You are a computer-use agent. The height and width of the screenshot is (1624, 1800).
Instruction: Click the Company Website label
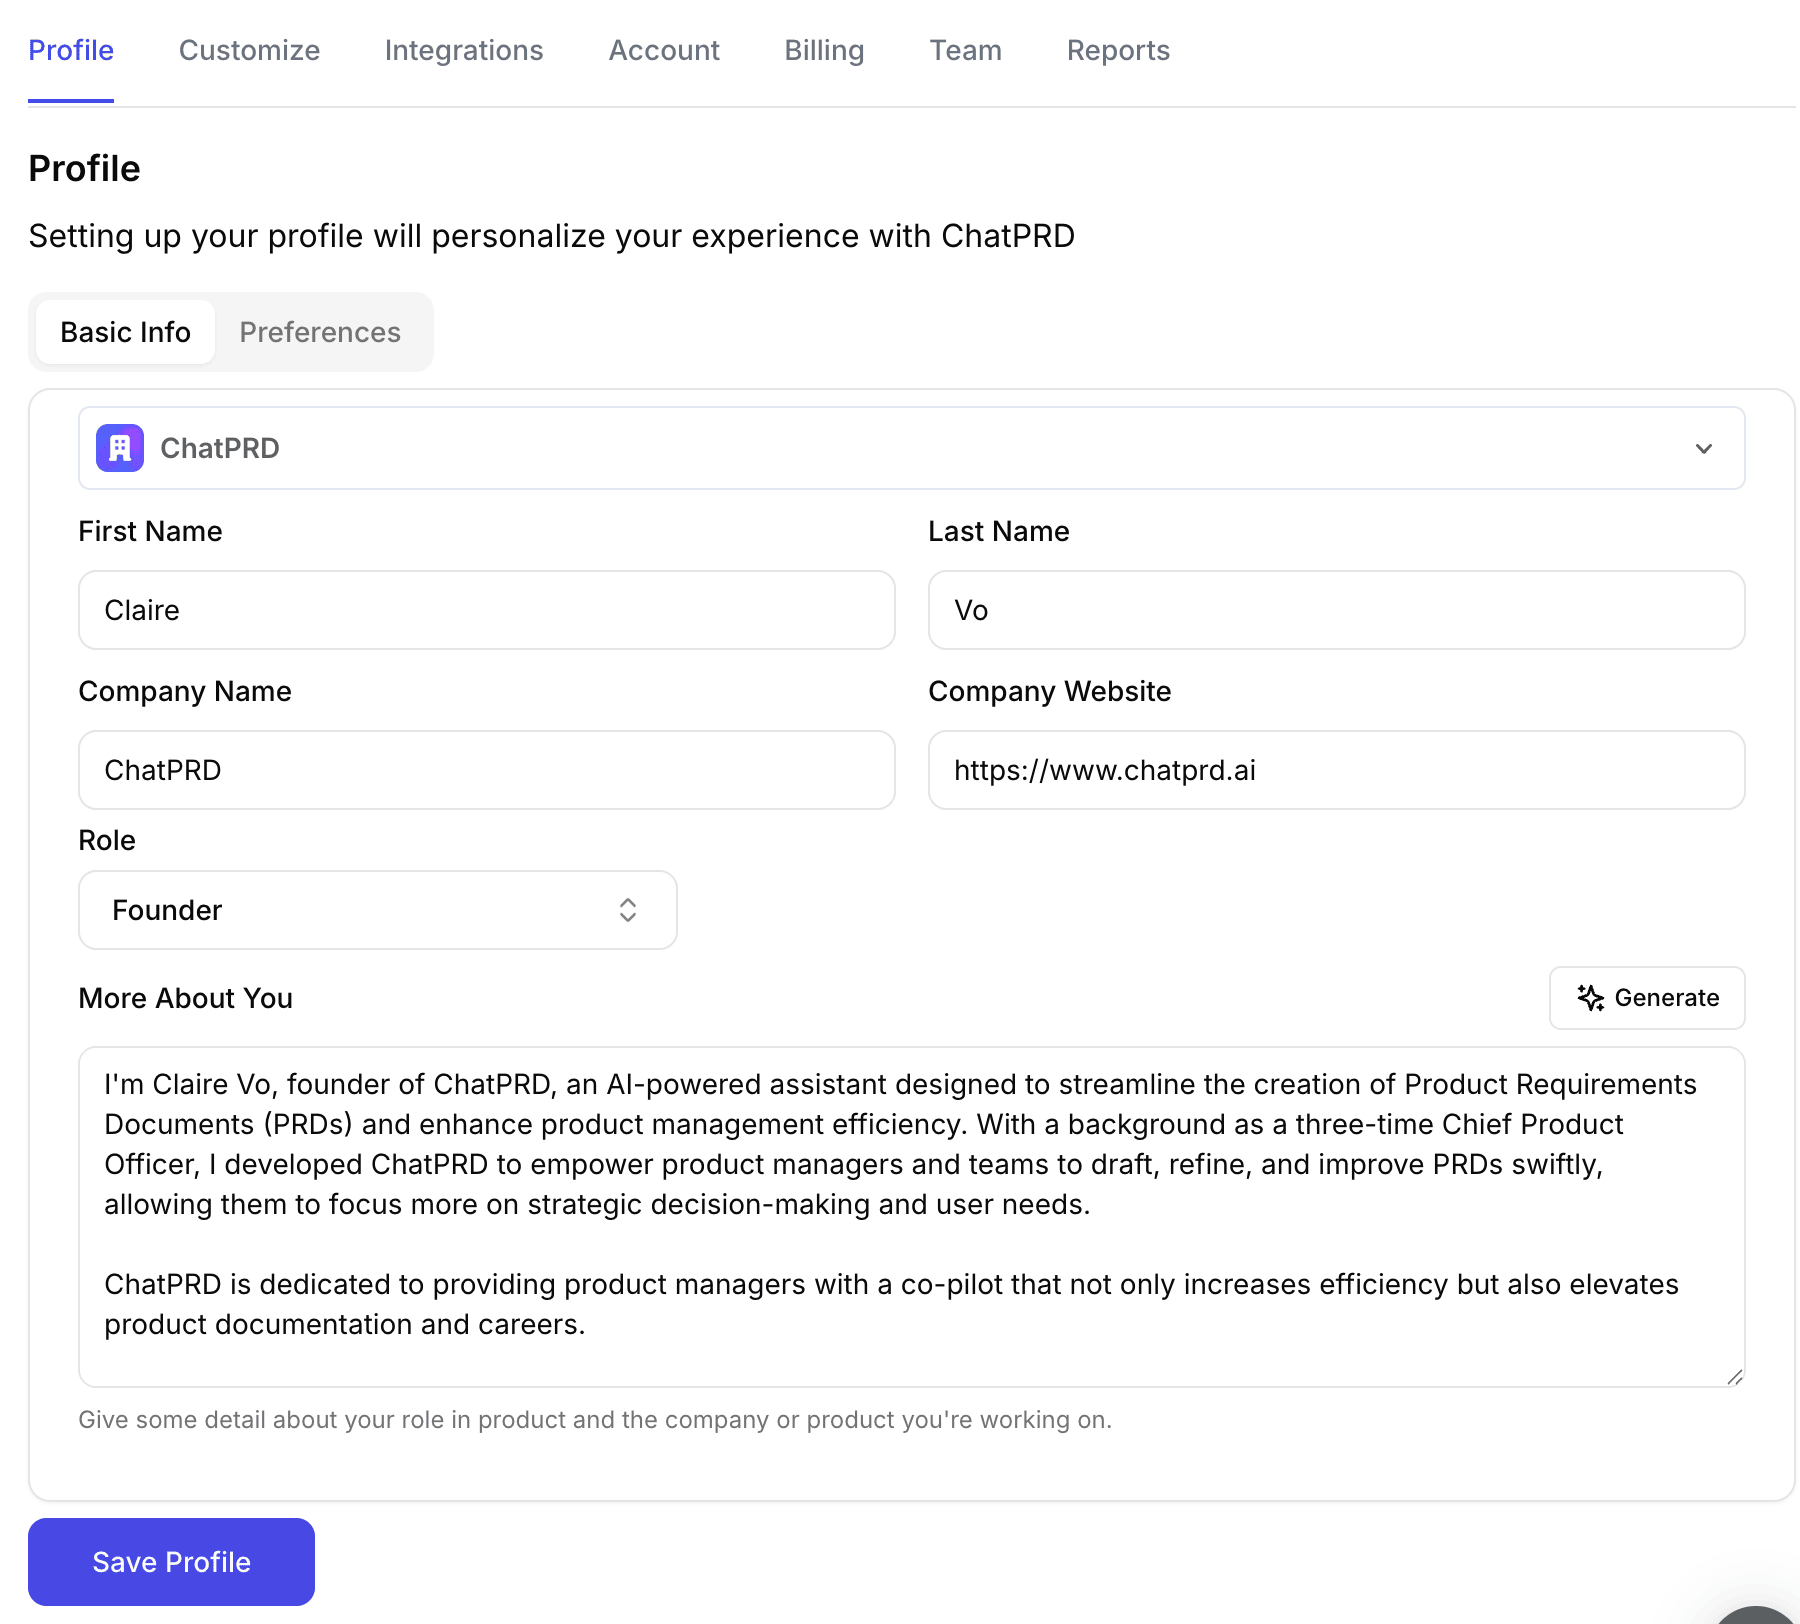click(x=1050, y=691)
